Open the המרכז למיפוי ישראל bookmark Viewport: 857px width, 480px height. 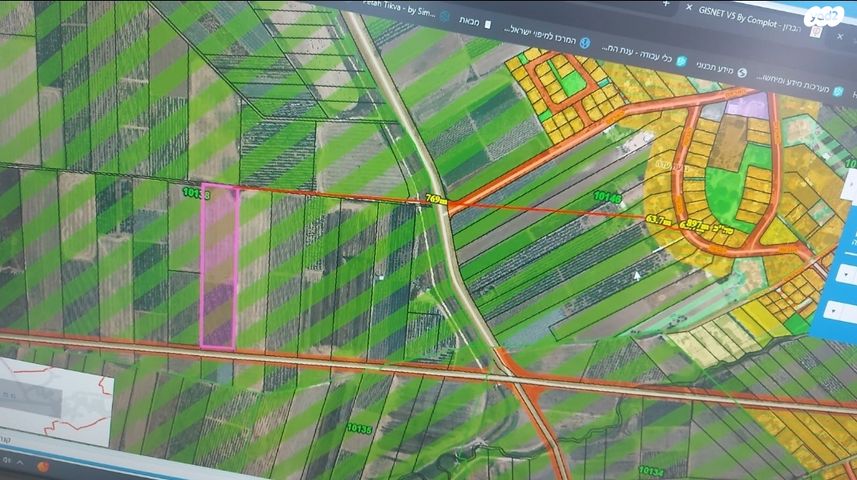point(540,34)
